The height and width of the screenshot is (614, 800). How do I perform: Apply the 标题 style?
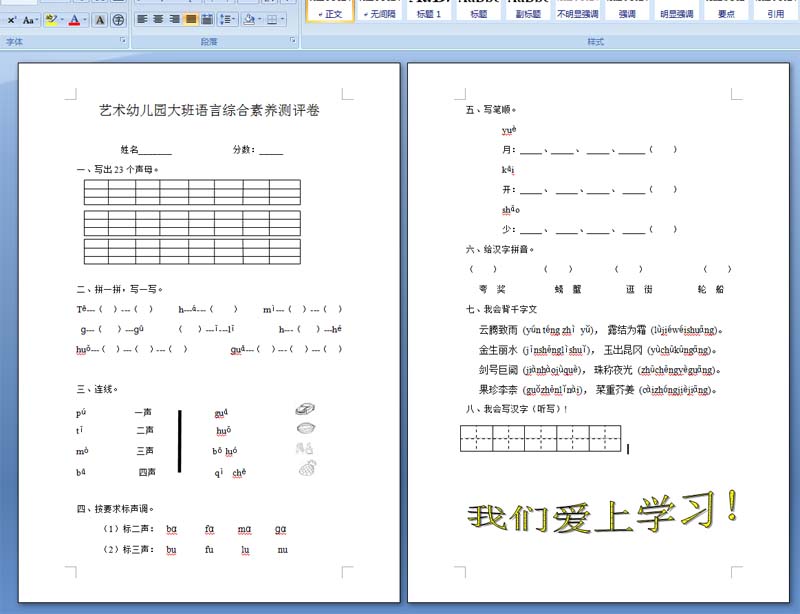tap(479, 11)
